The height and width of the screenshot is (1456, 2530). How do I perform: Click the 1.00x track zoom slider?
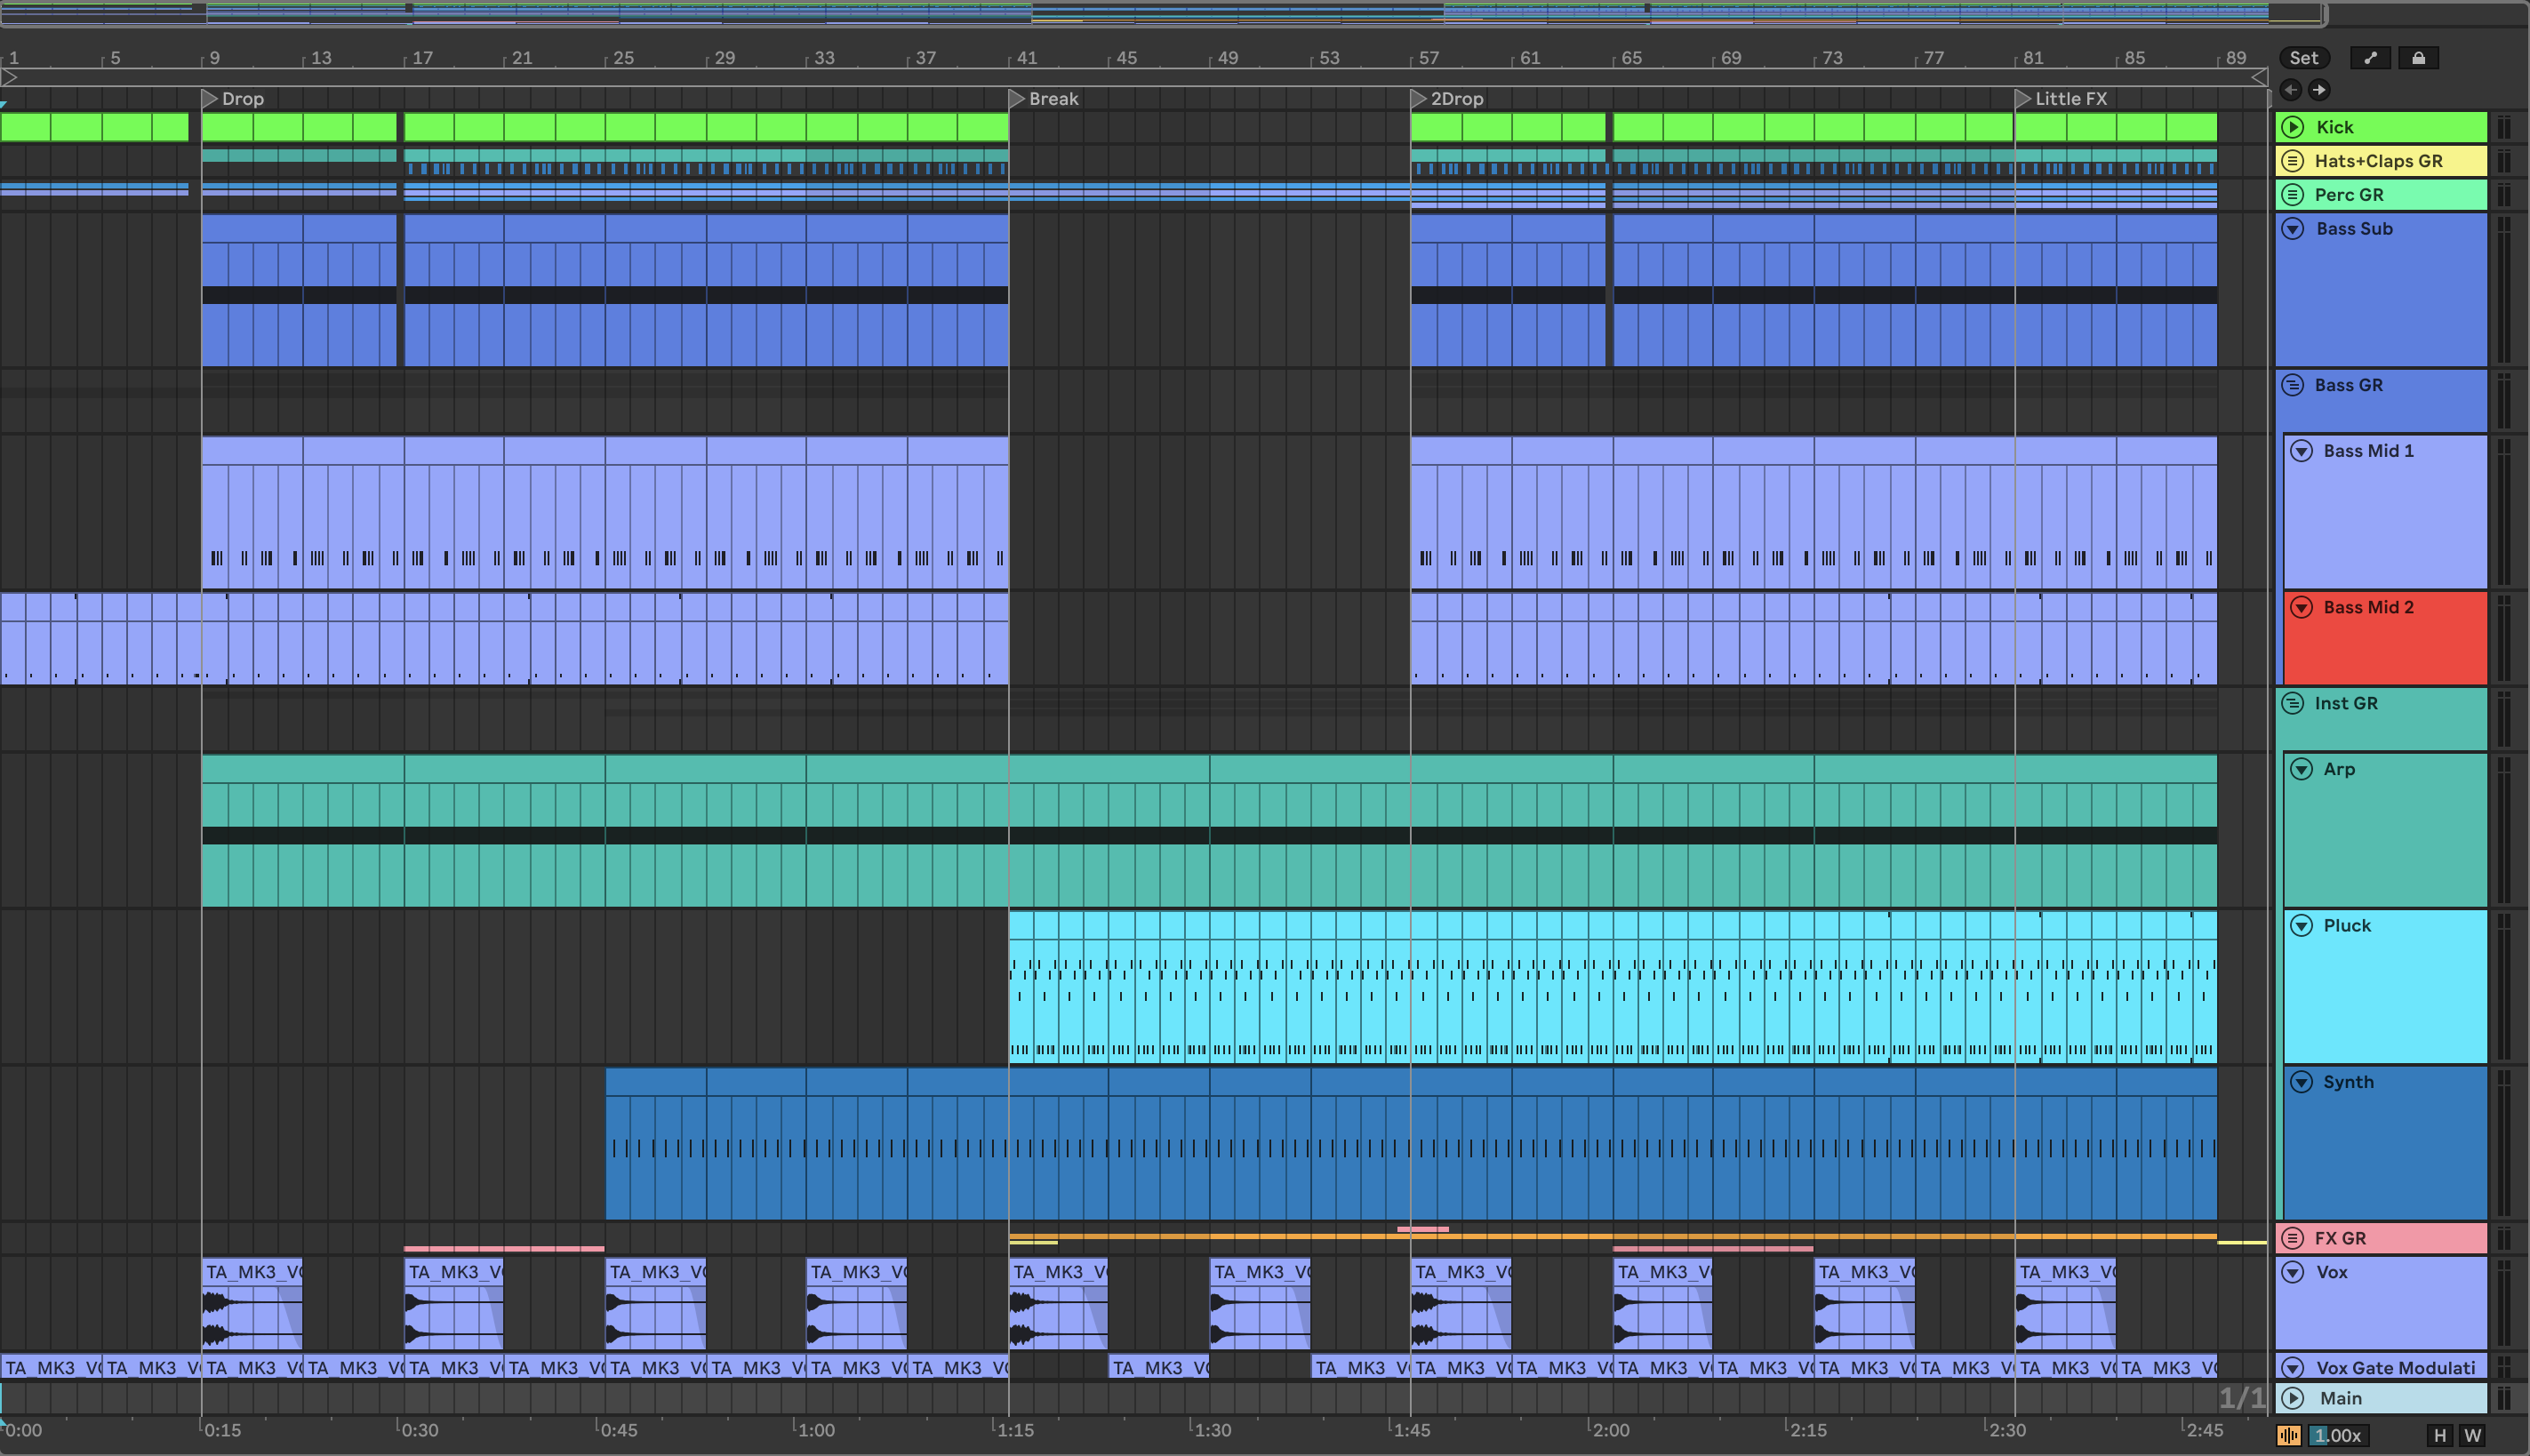(x=2337, y=1436)
